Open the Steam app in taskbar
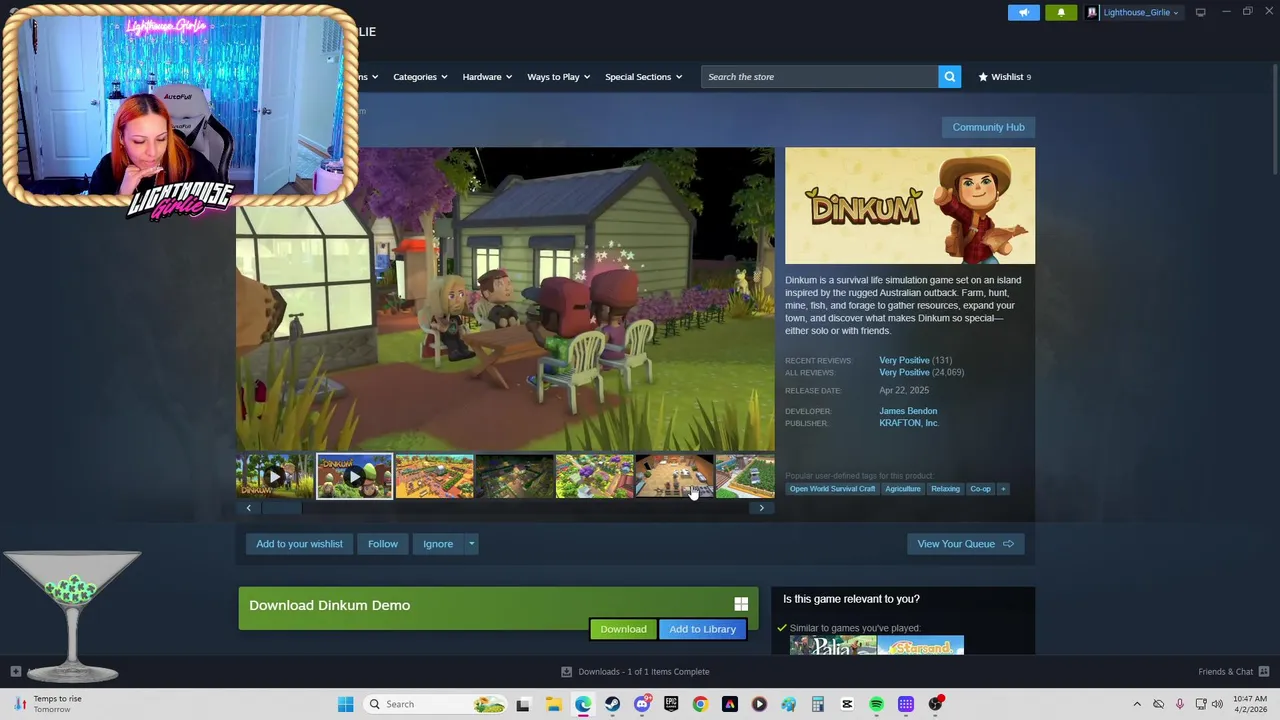This screenshot has height=720, width=1280. click(x=612, y=704)
